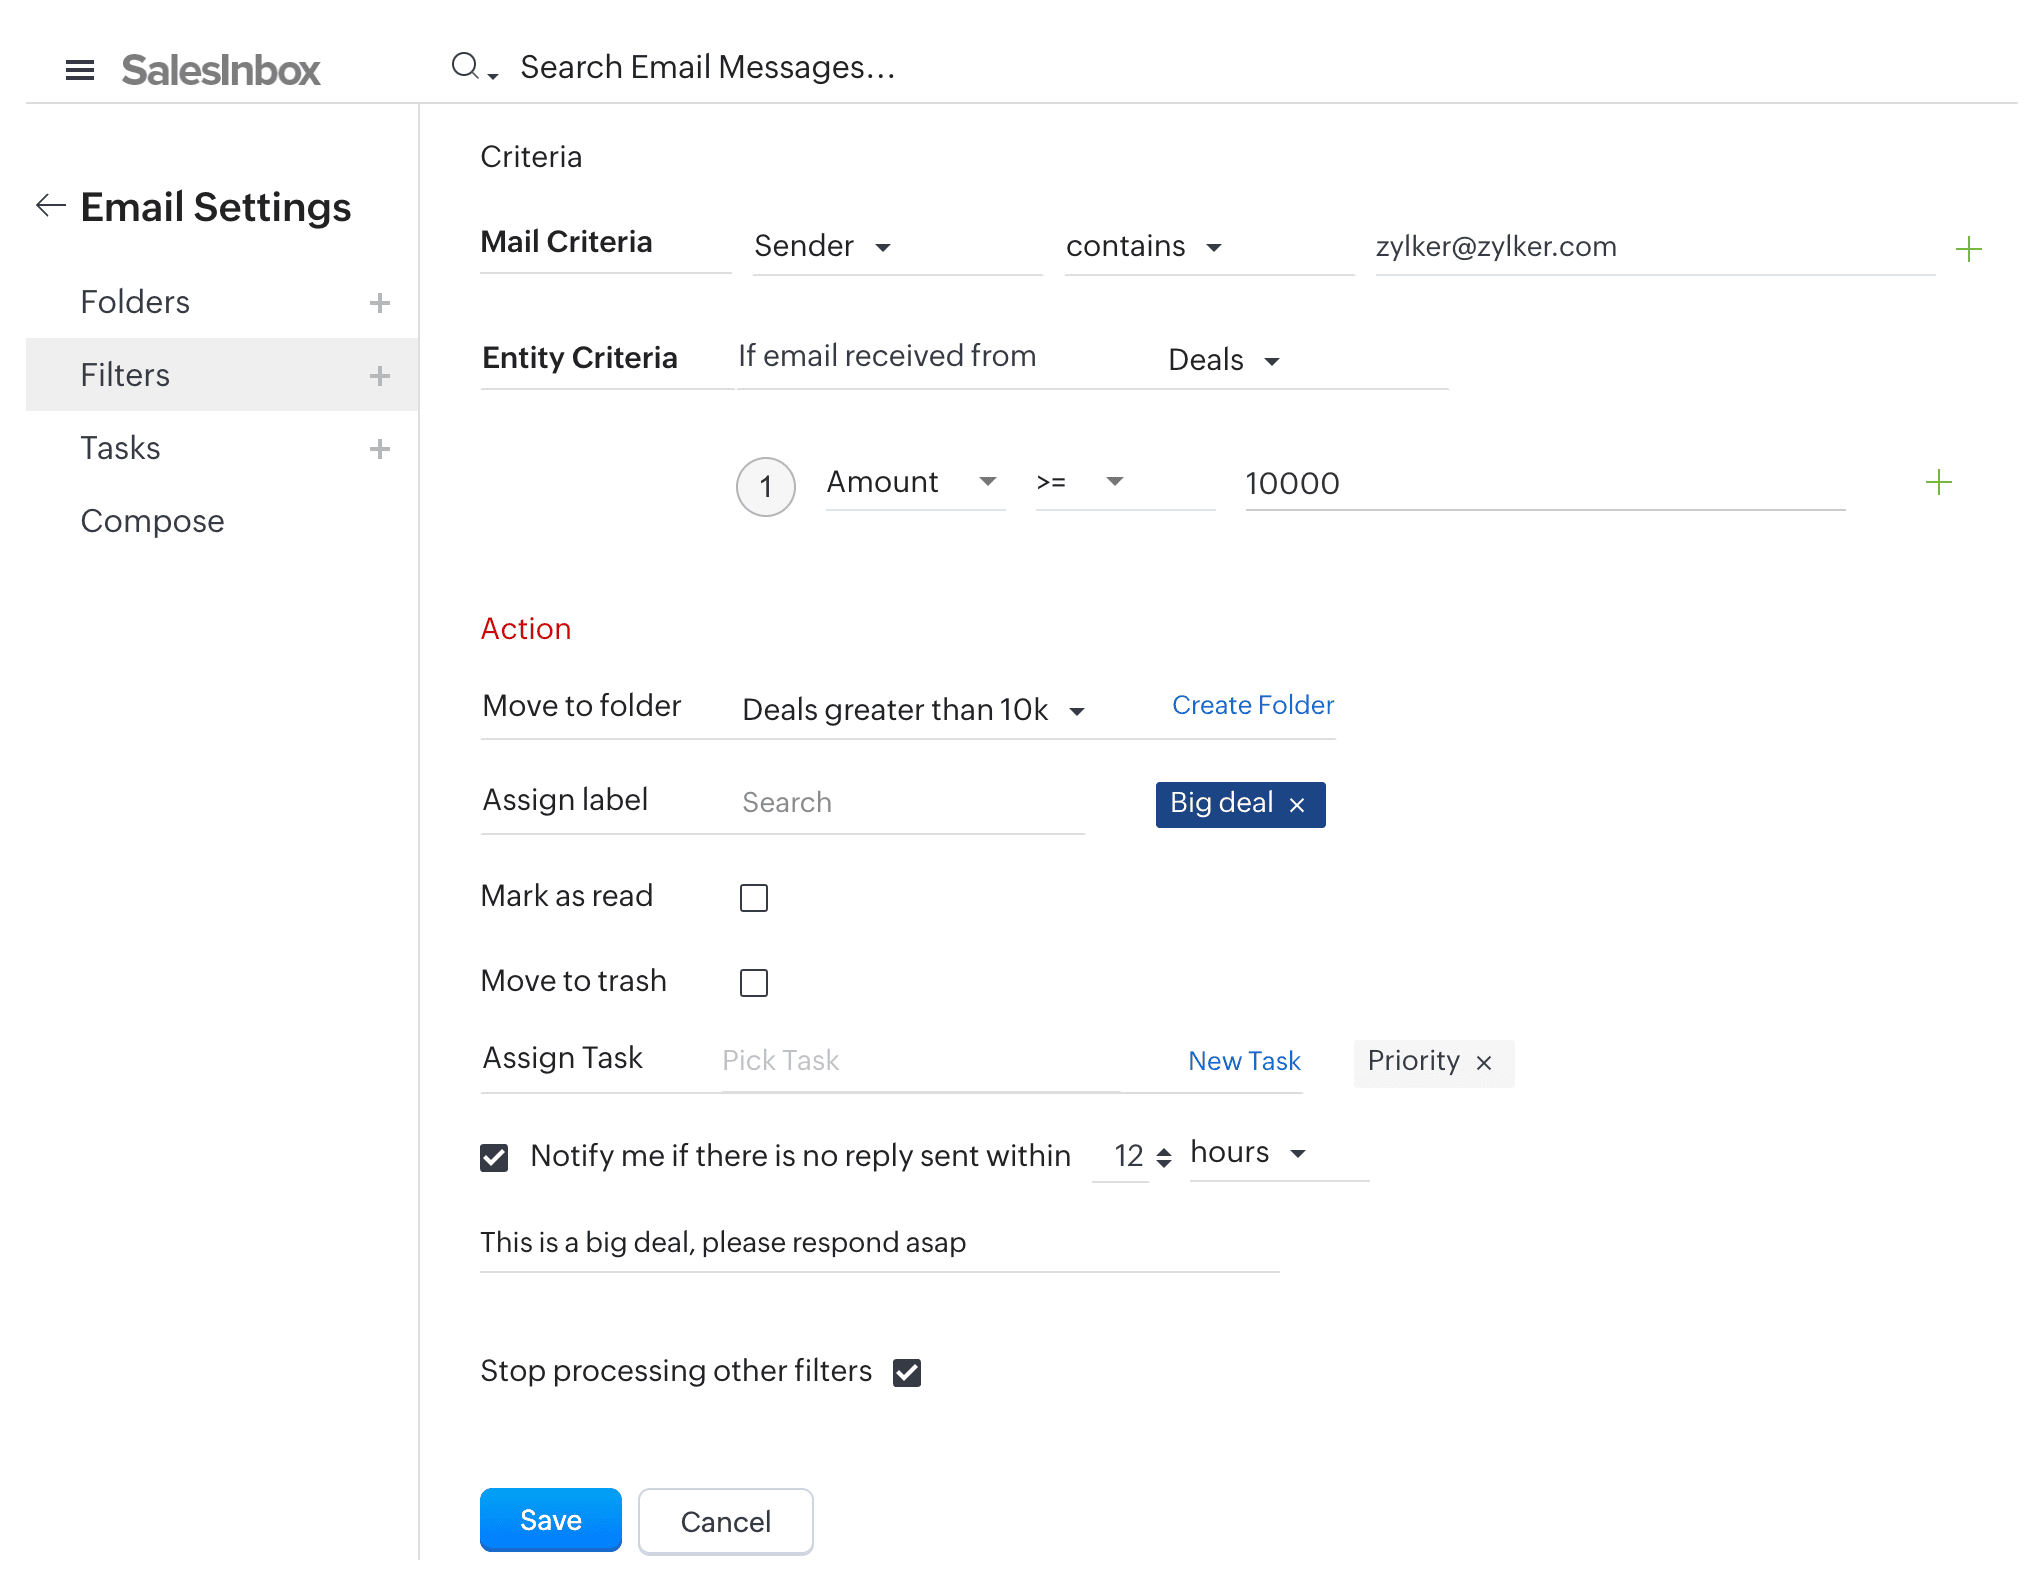Save the filter
Screen dimensions: 2044x1586
click(550, 1520)
